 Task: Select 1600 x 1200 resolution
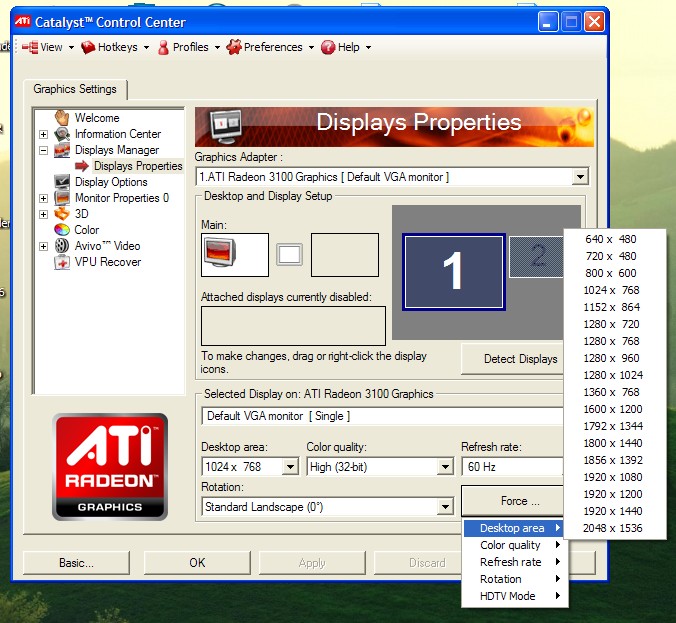[x=614, y=409]
